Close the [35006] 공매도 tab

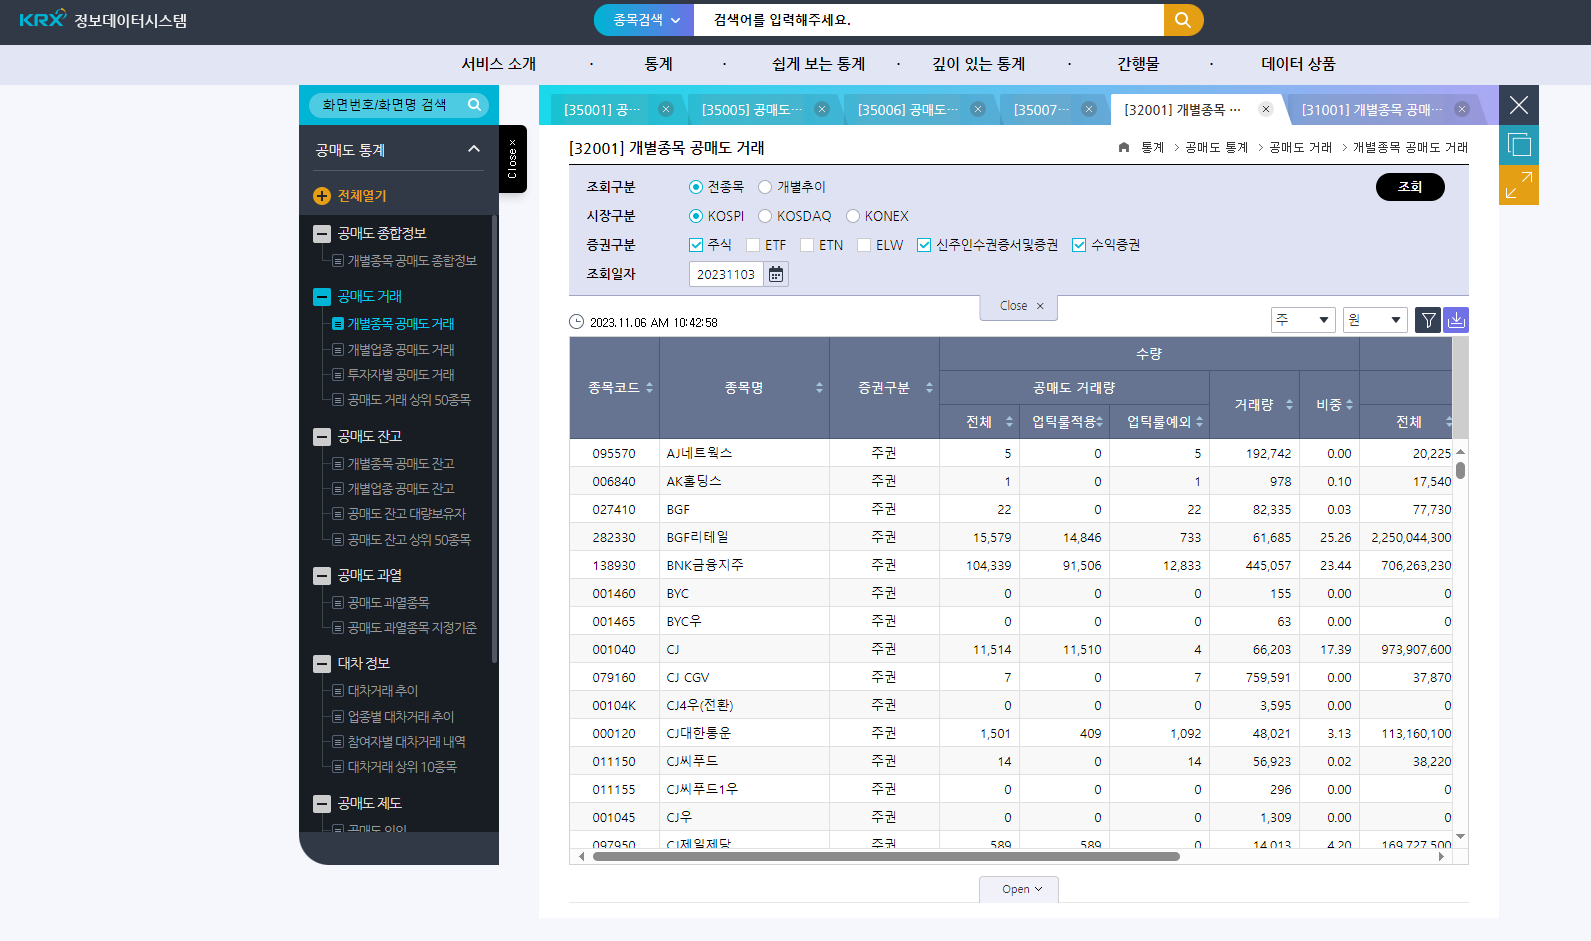click(978, 109)
